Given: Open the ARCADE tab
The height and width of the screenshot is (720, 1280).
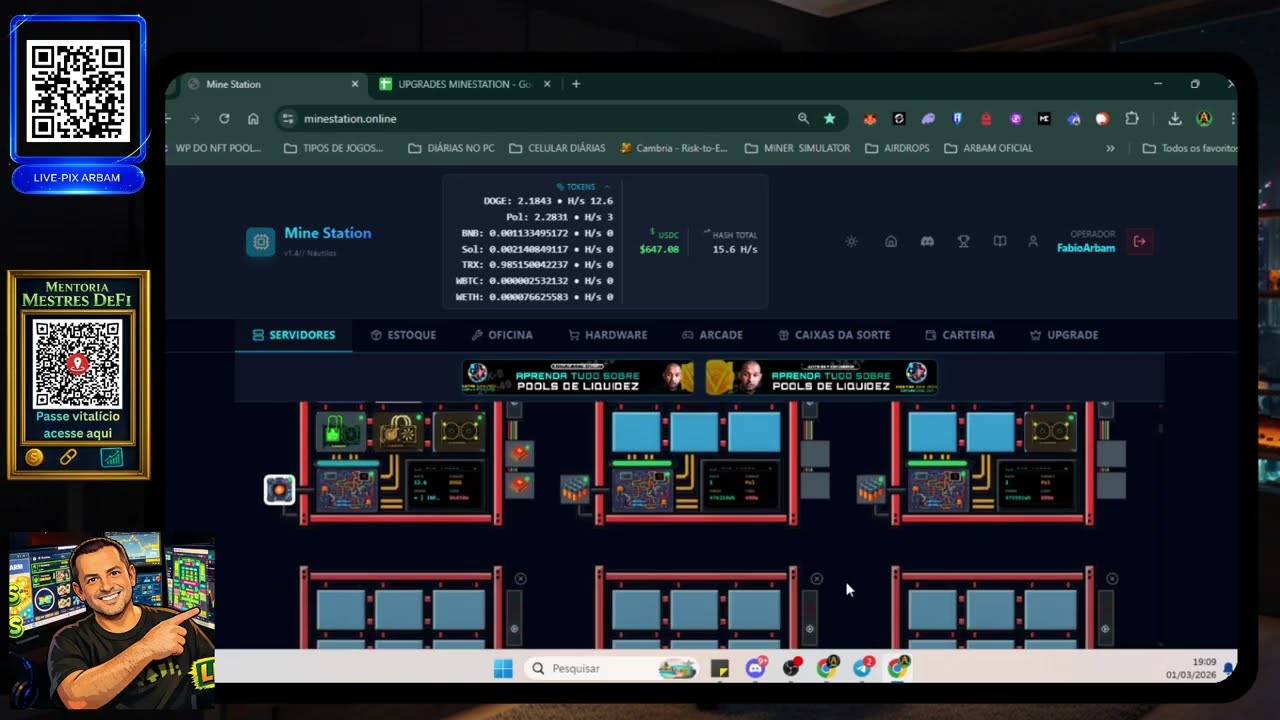Looking at the screenshot, I should click(712, 335).
